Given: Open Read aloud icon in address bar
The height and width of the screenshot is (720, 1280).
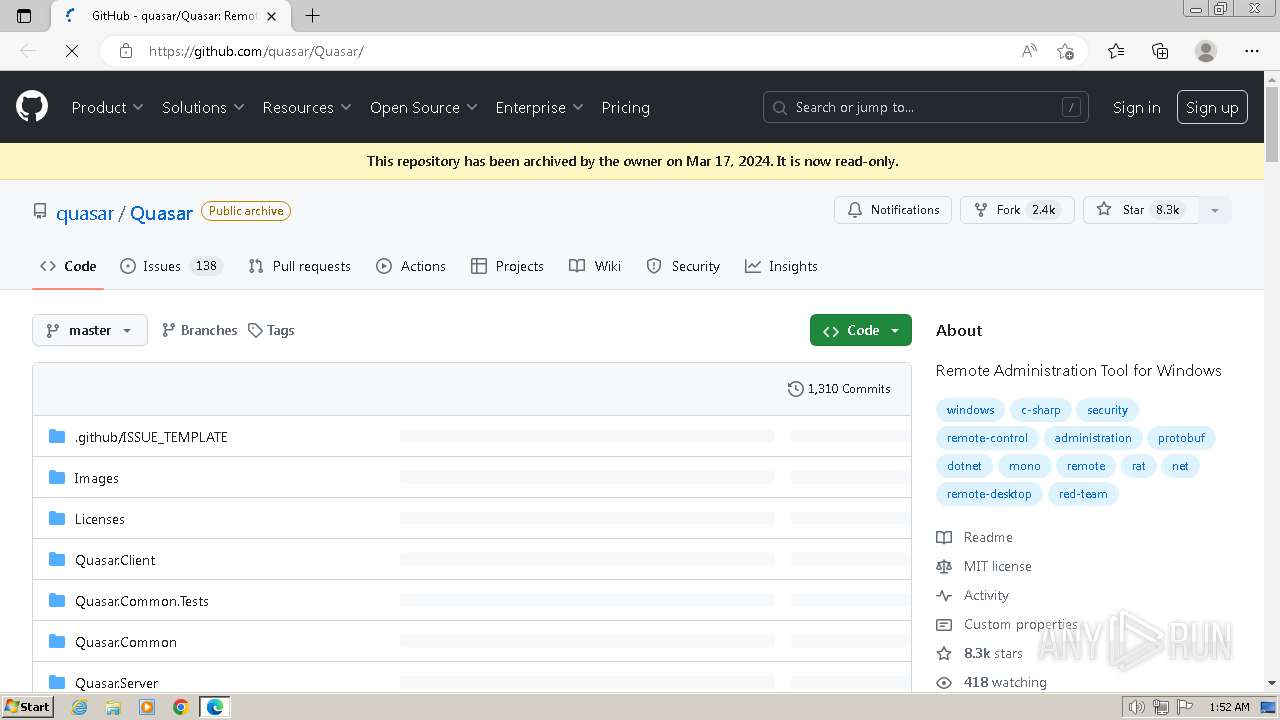Looking at the screenshot, I should click(x=1029, y=51).
